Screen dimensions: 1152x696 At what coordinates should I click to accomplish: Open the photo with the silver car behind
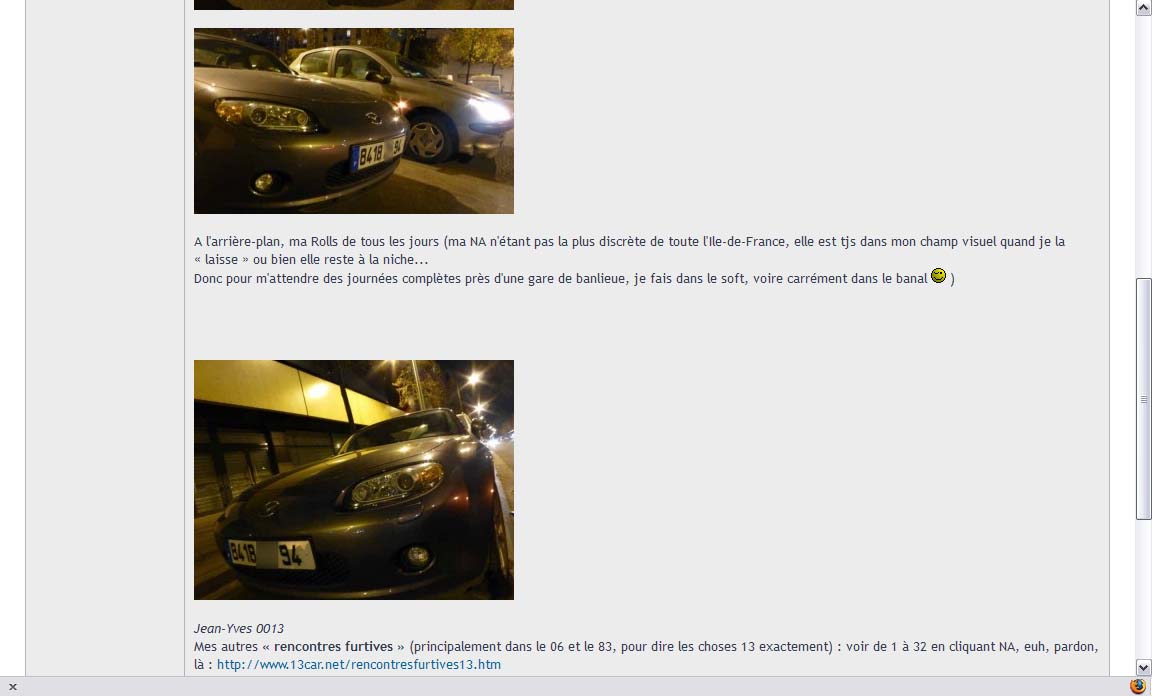tap(353, 121)
